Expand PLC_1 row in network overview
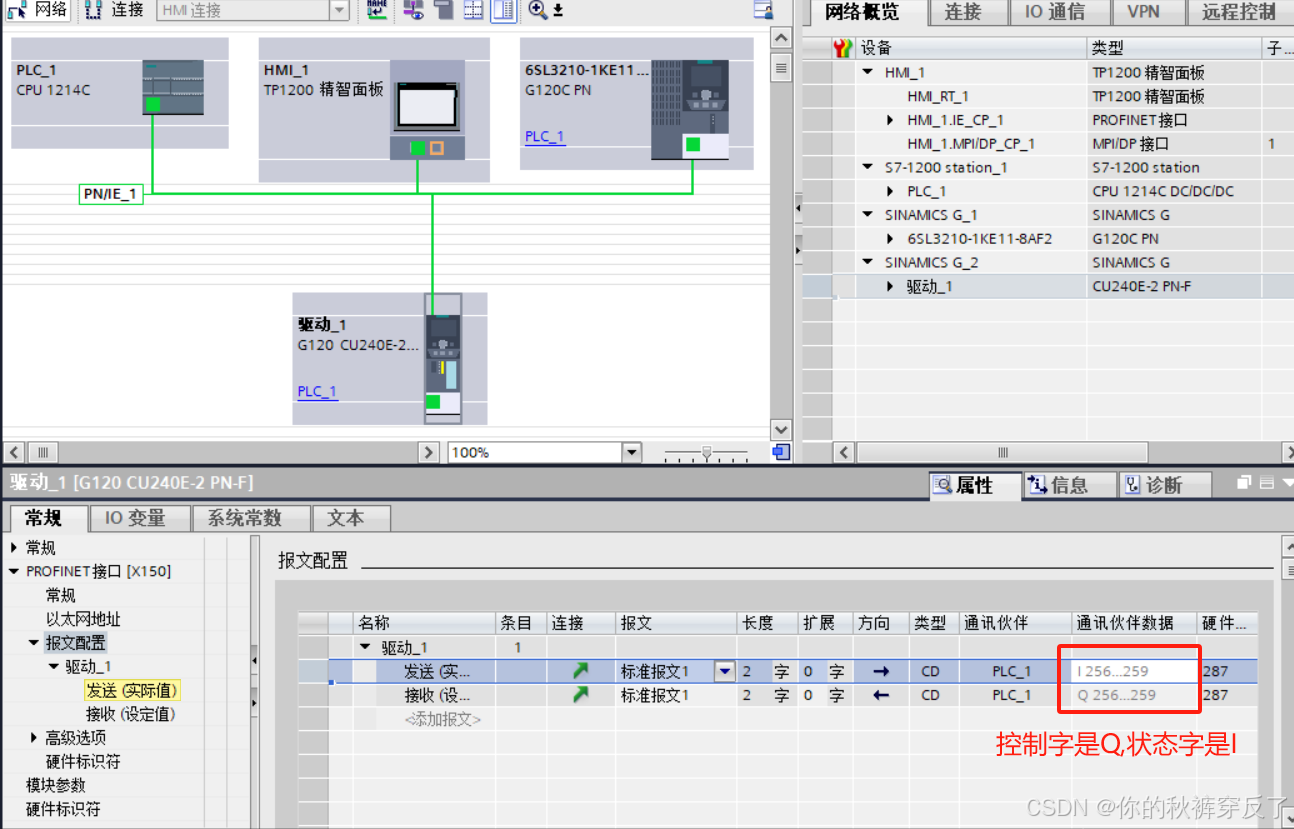Viewport: 1294px width, 829px height. tap(891, 191)
